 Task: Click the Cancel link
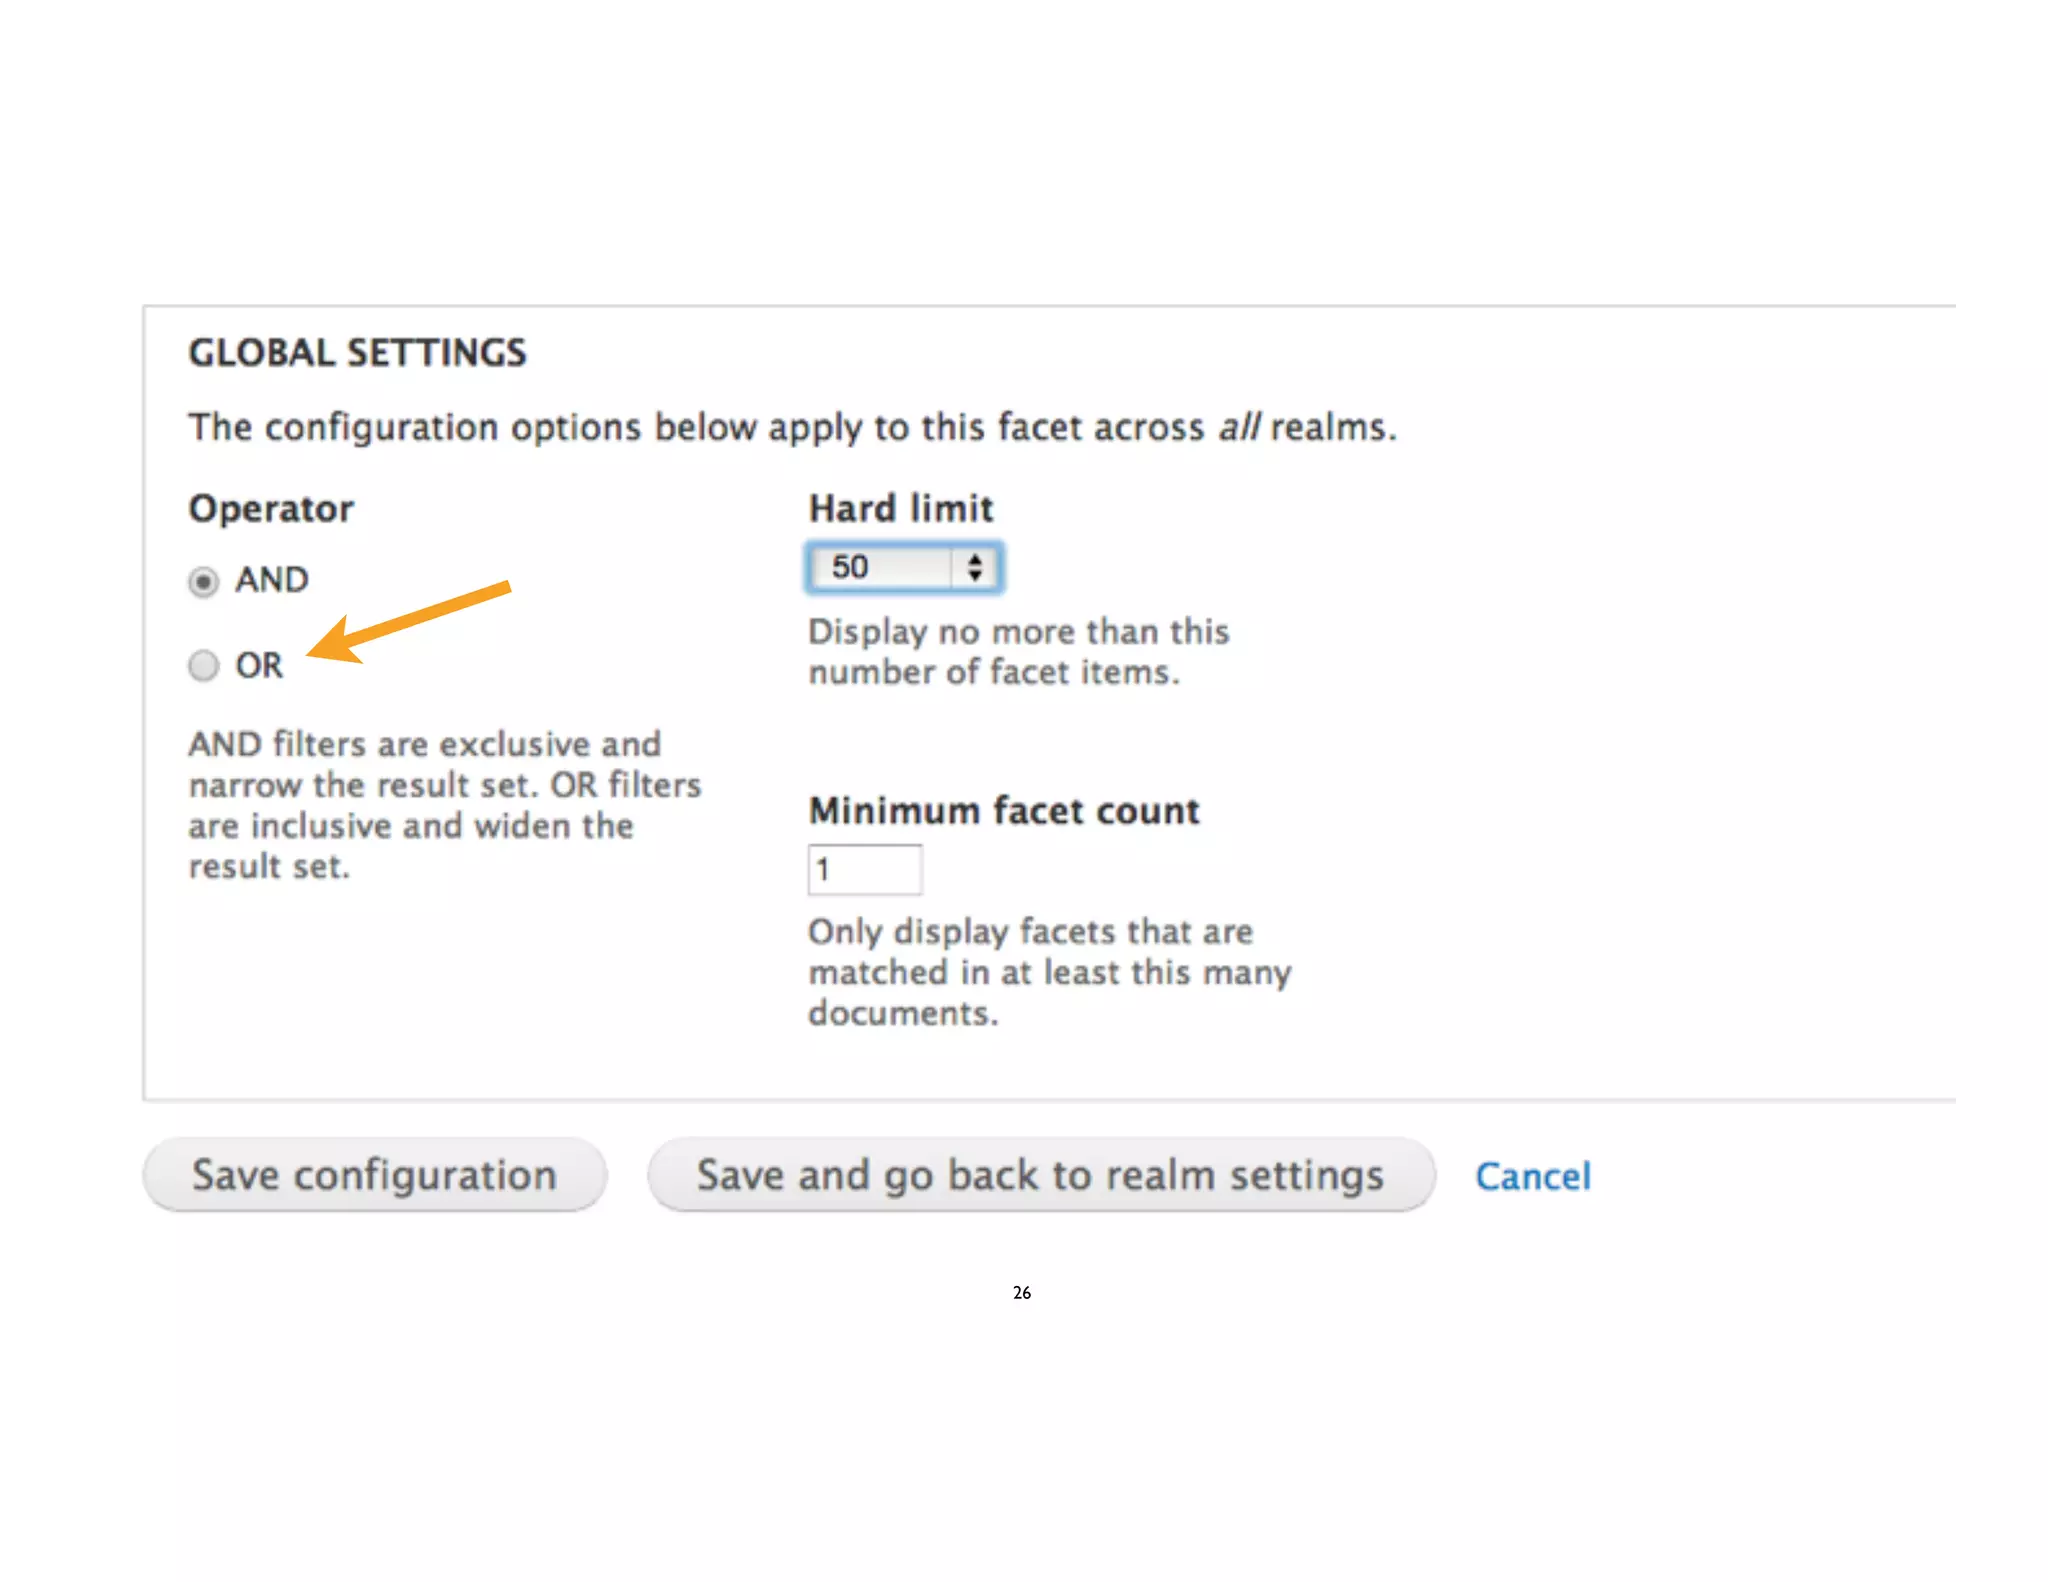click(1533, 1176)
